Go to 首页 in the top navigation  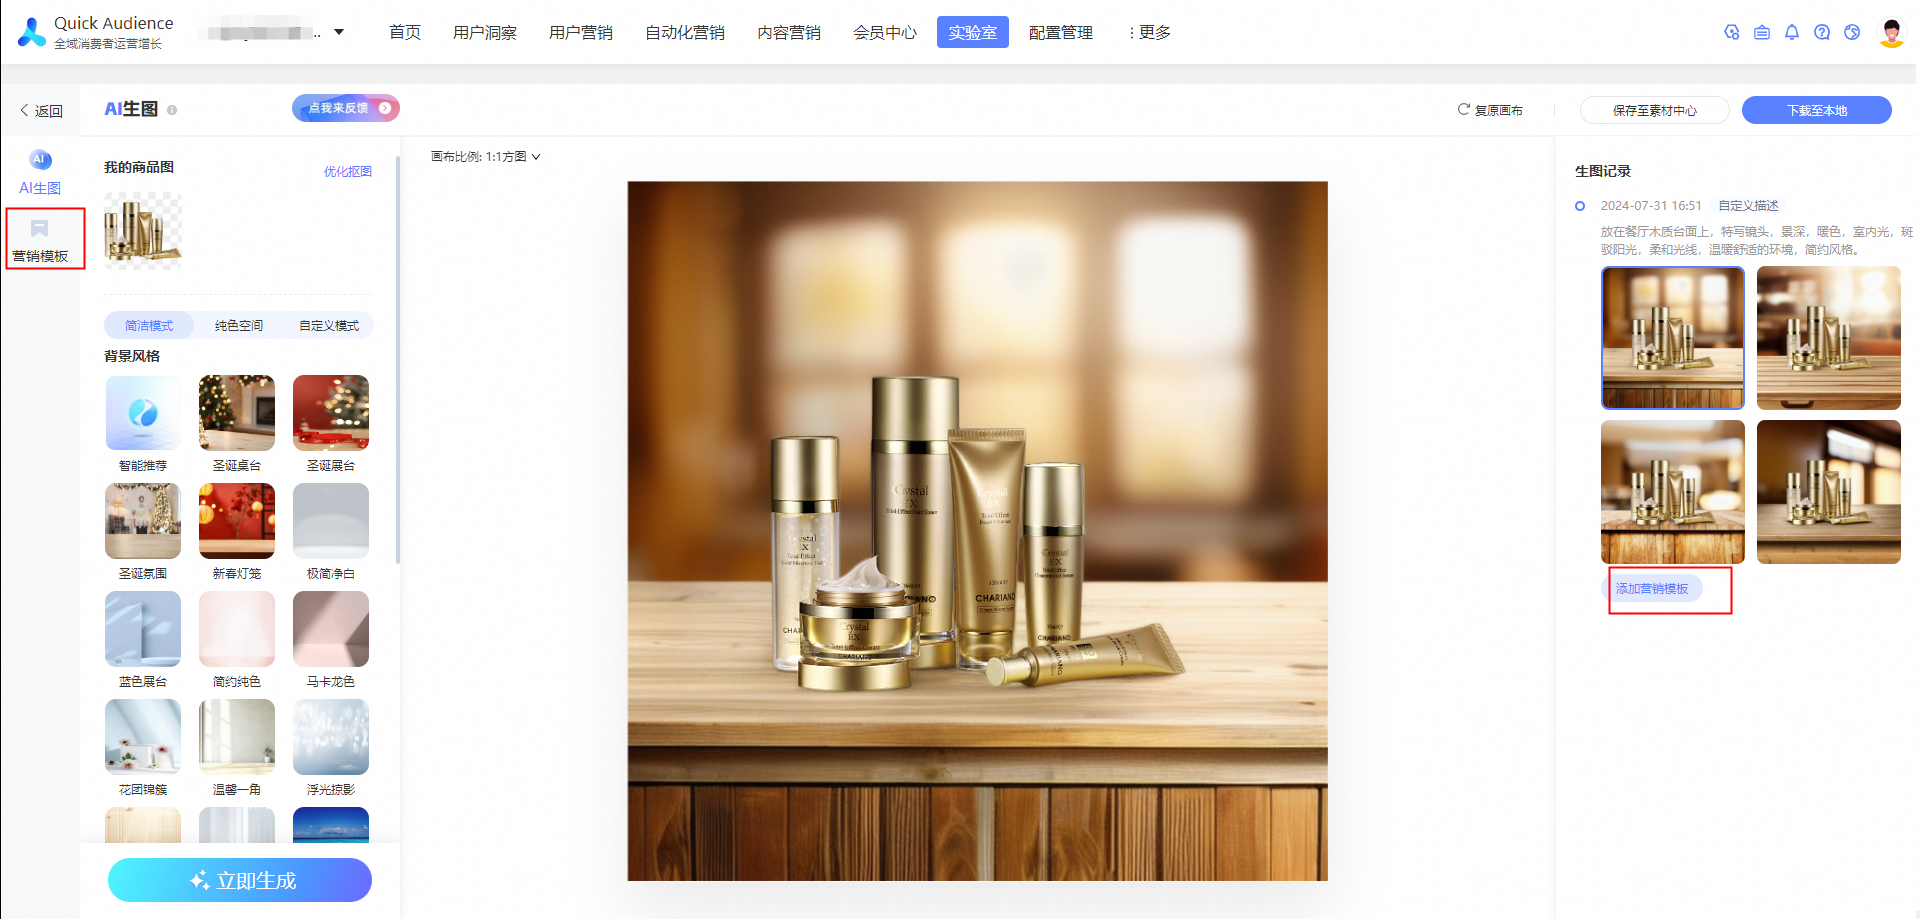405,33
